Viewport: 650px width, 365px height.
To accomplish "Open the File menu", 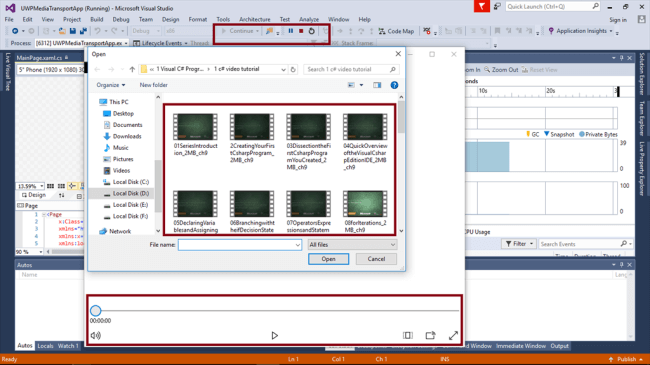I will pyautogui.click(x=9, y=19).
